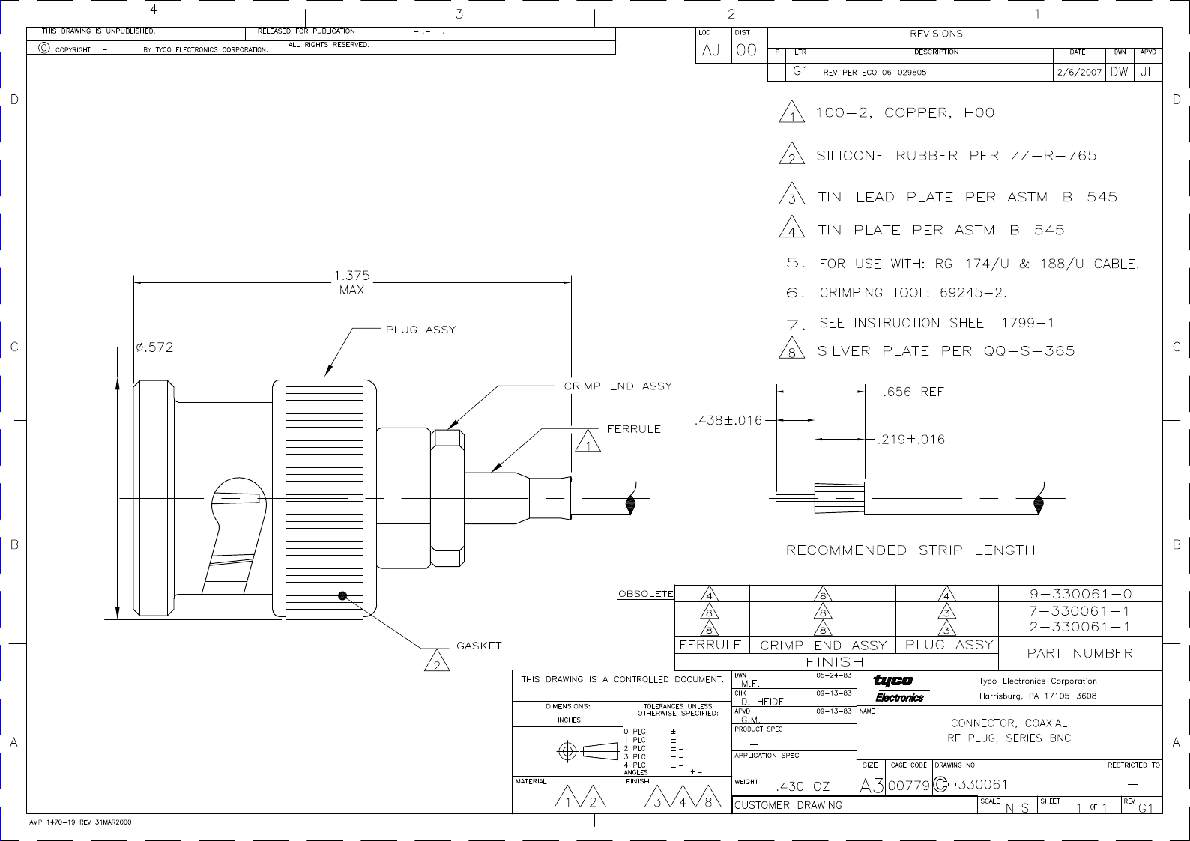Click the 'PART NUMBER' table header
1190x841 pixels.
1080,653
